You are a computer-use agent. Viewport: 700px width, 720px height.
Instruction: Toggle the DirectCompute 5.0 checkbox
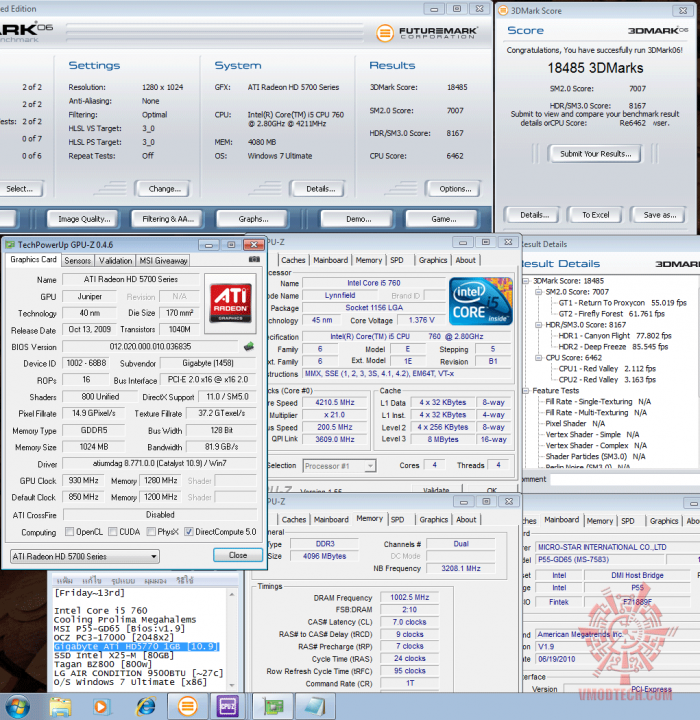[x=188, y=531]
